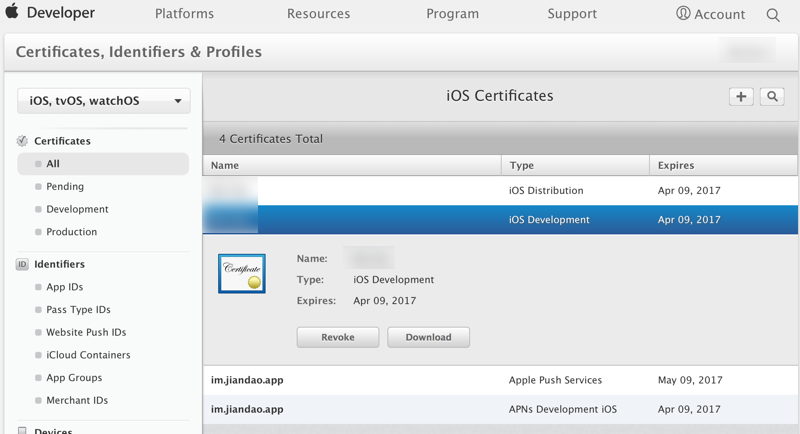The image size is (800, 434).
Task: Open the Support menu
Action: [x=572, y=14]
